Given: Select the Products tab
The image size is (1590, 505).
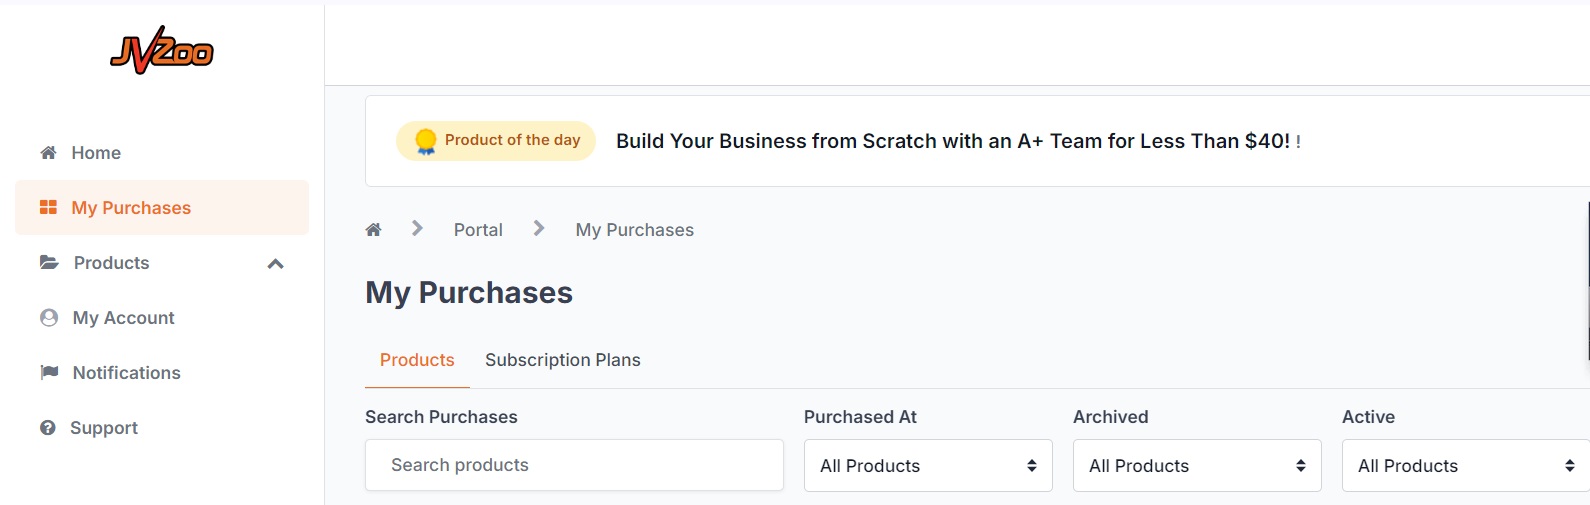Looking at the screenshot, I should pos(417,360).
